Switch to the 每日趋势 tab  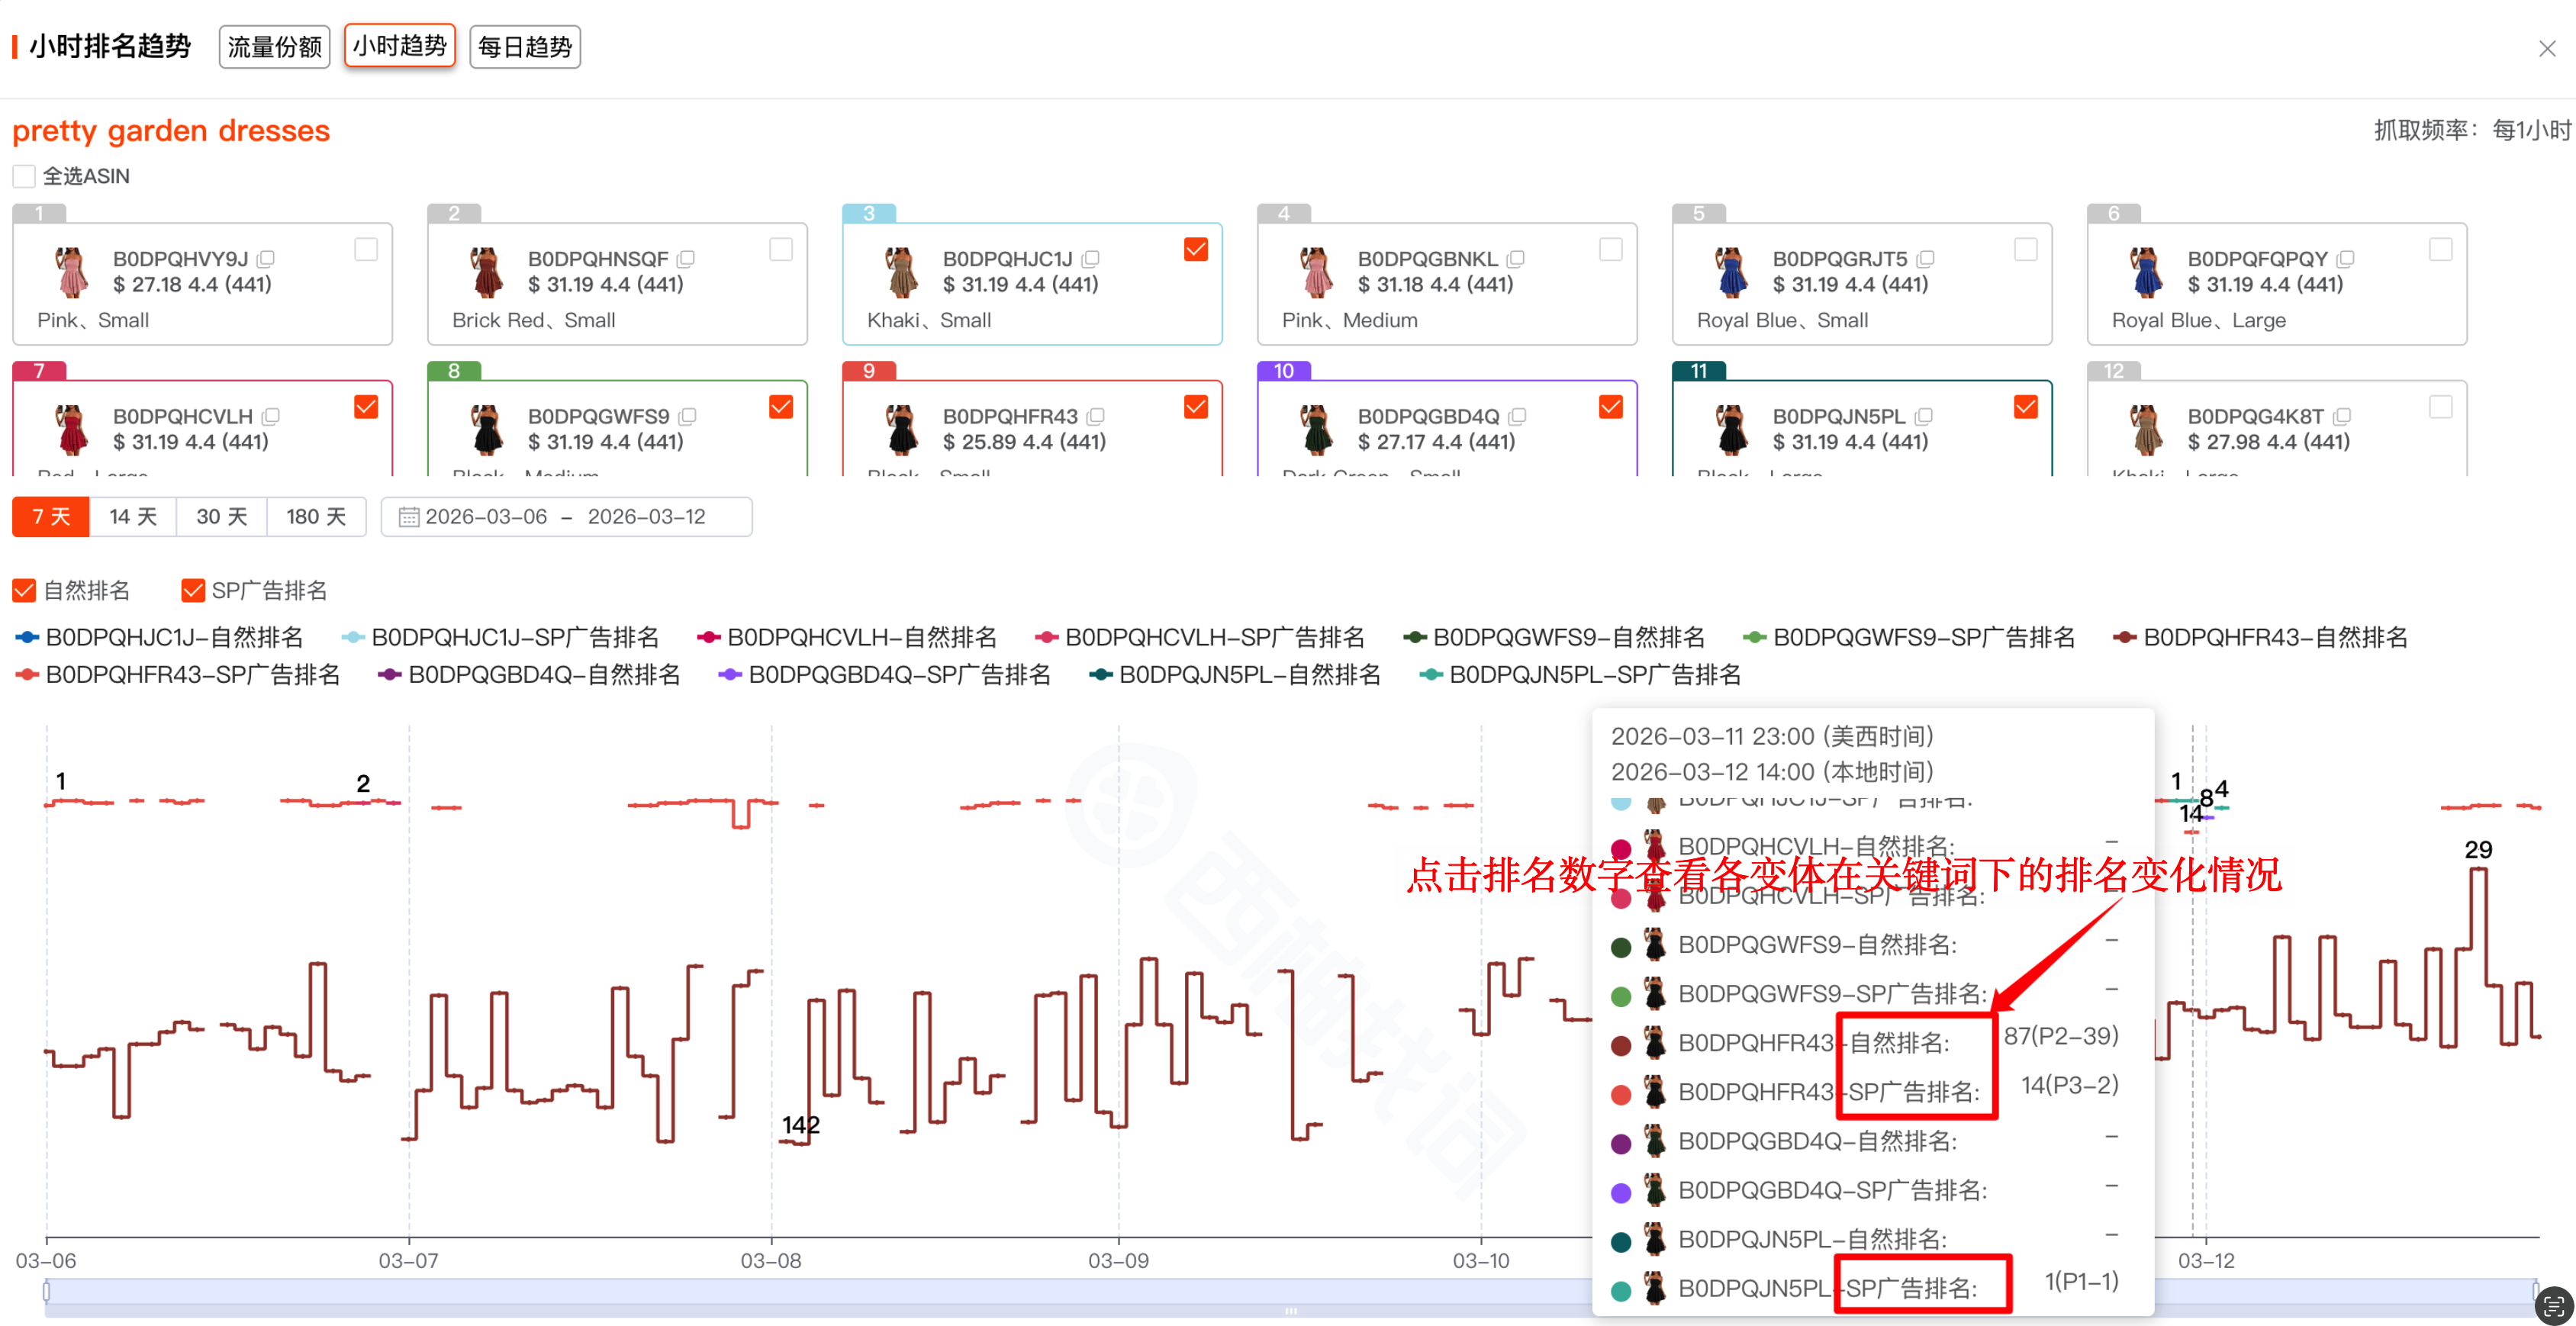click(524, 47)
